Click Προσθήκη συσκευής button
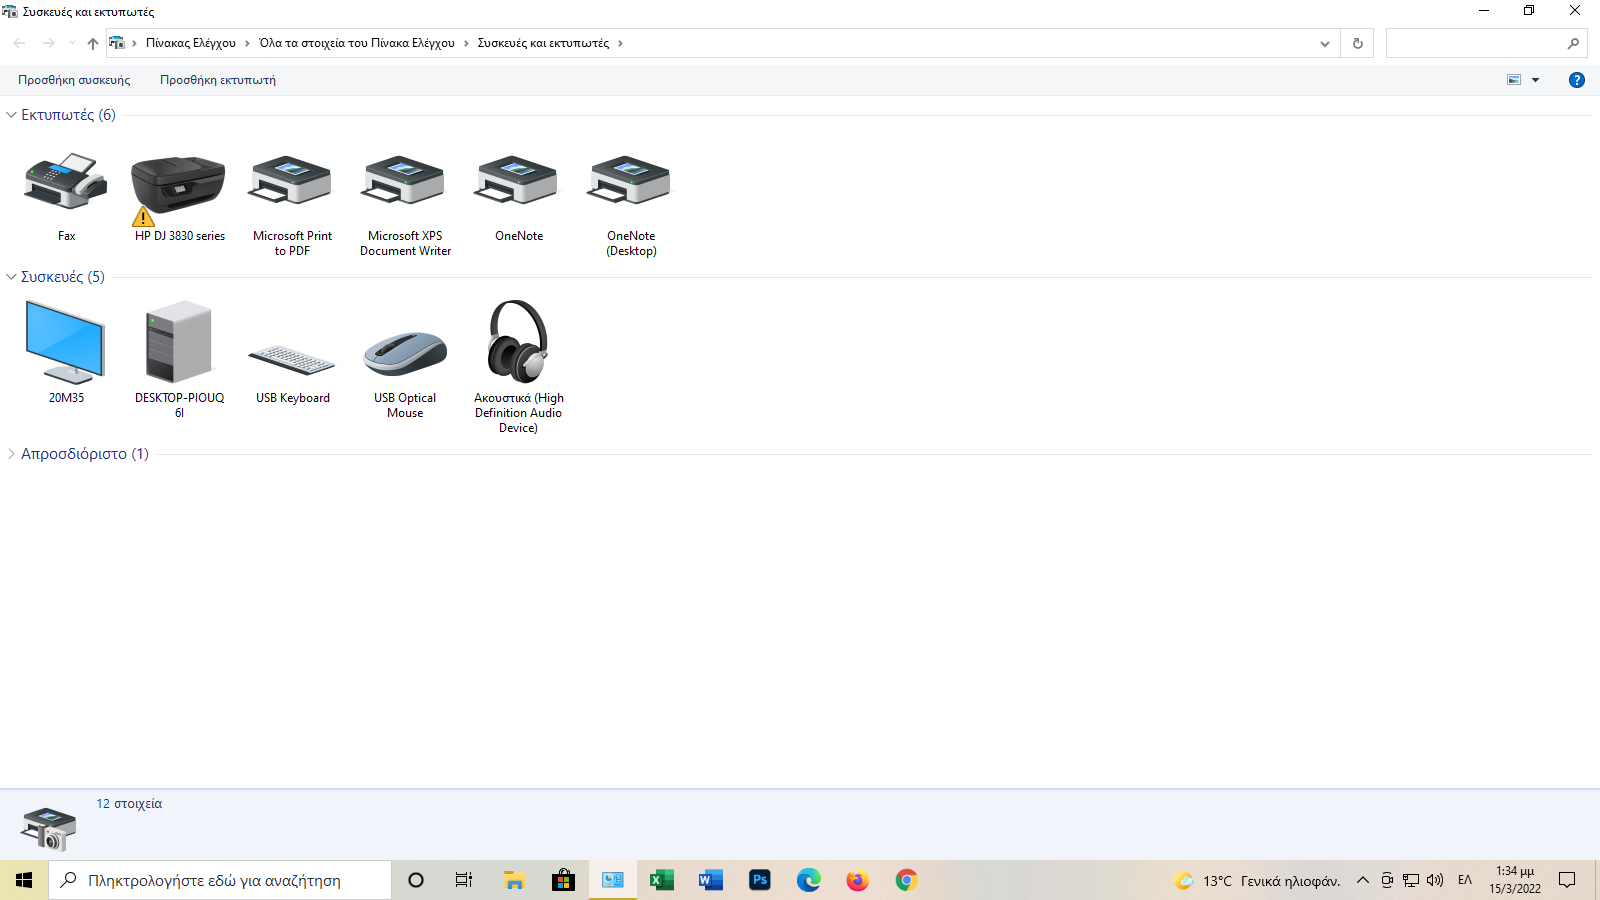The width and height of the screenshot is (1600, 900). point(74,80)
